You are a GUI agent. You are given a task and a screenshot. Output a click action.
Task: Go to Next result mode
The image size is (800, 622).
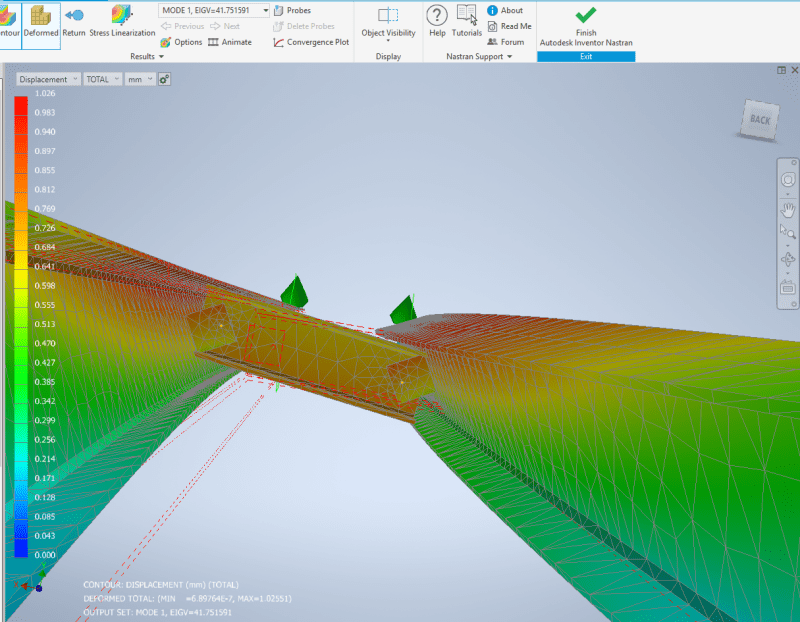224,26
